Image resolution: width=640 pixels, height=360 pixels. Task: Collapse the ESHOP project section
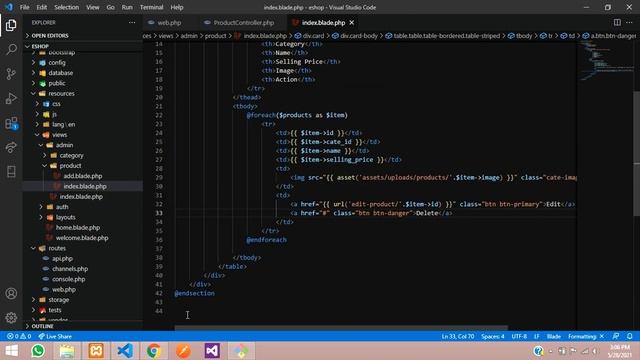[40, 46]
